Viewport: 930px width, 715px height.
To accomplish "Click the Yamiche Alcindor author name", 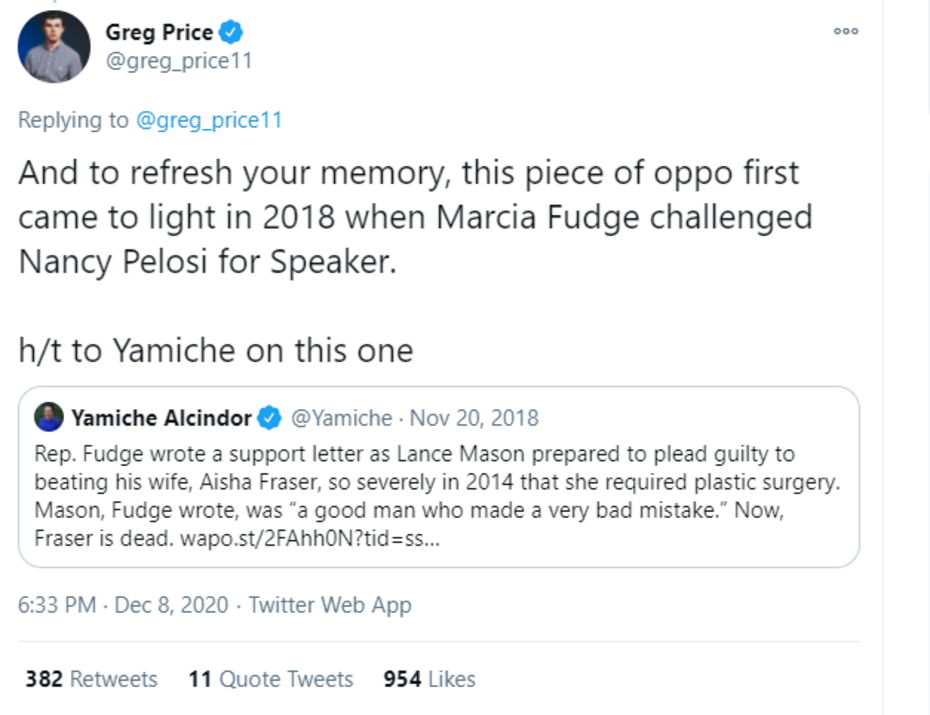I will (160, 417).
